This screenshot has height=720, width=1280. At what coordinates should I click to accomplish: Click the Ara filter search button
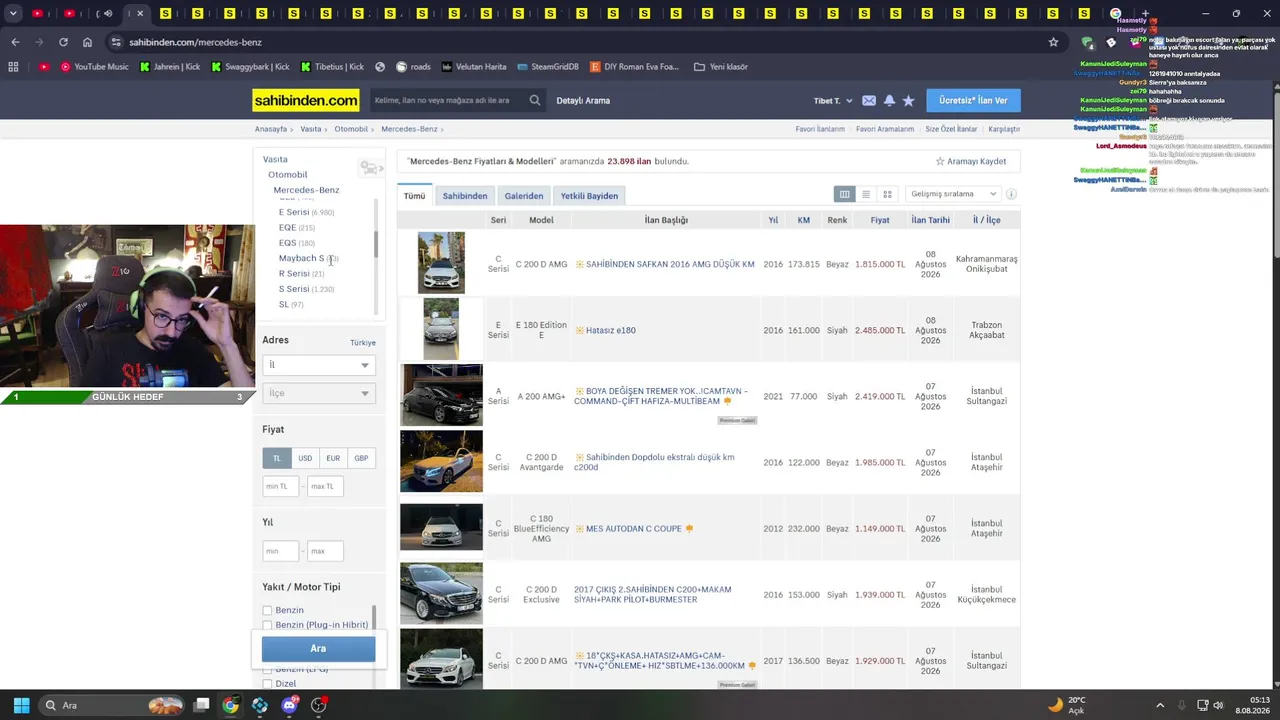(318, 649)
